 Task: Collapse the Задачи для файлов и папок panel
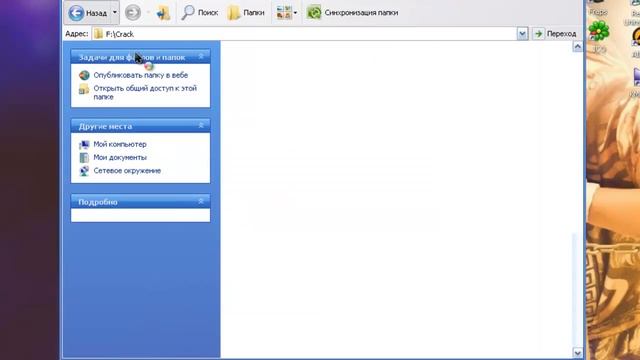pos(201,57)
